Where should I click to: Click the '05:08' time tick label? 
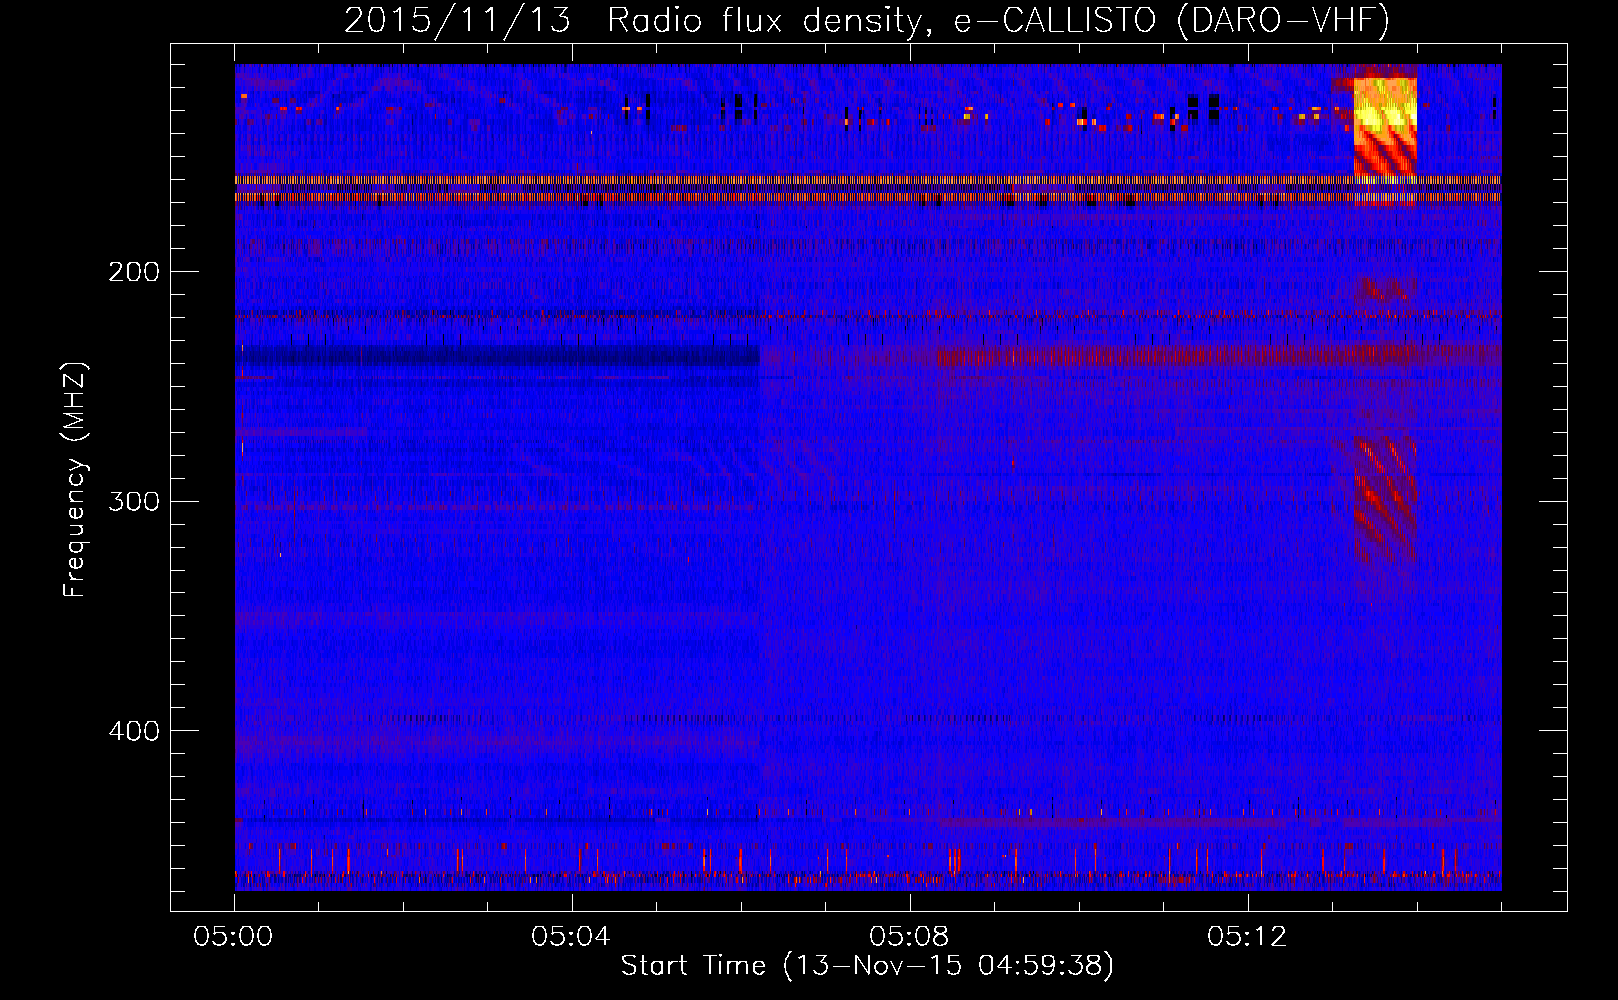(x=909, y=937)
